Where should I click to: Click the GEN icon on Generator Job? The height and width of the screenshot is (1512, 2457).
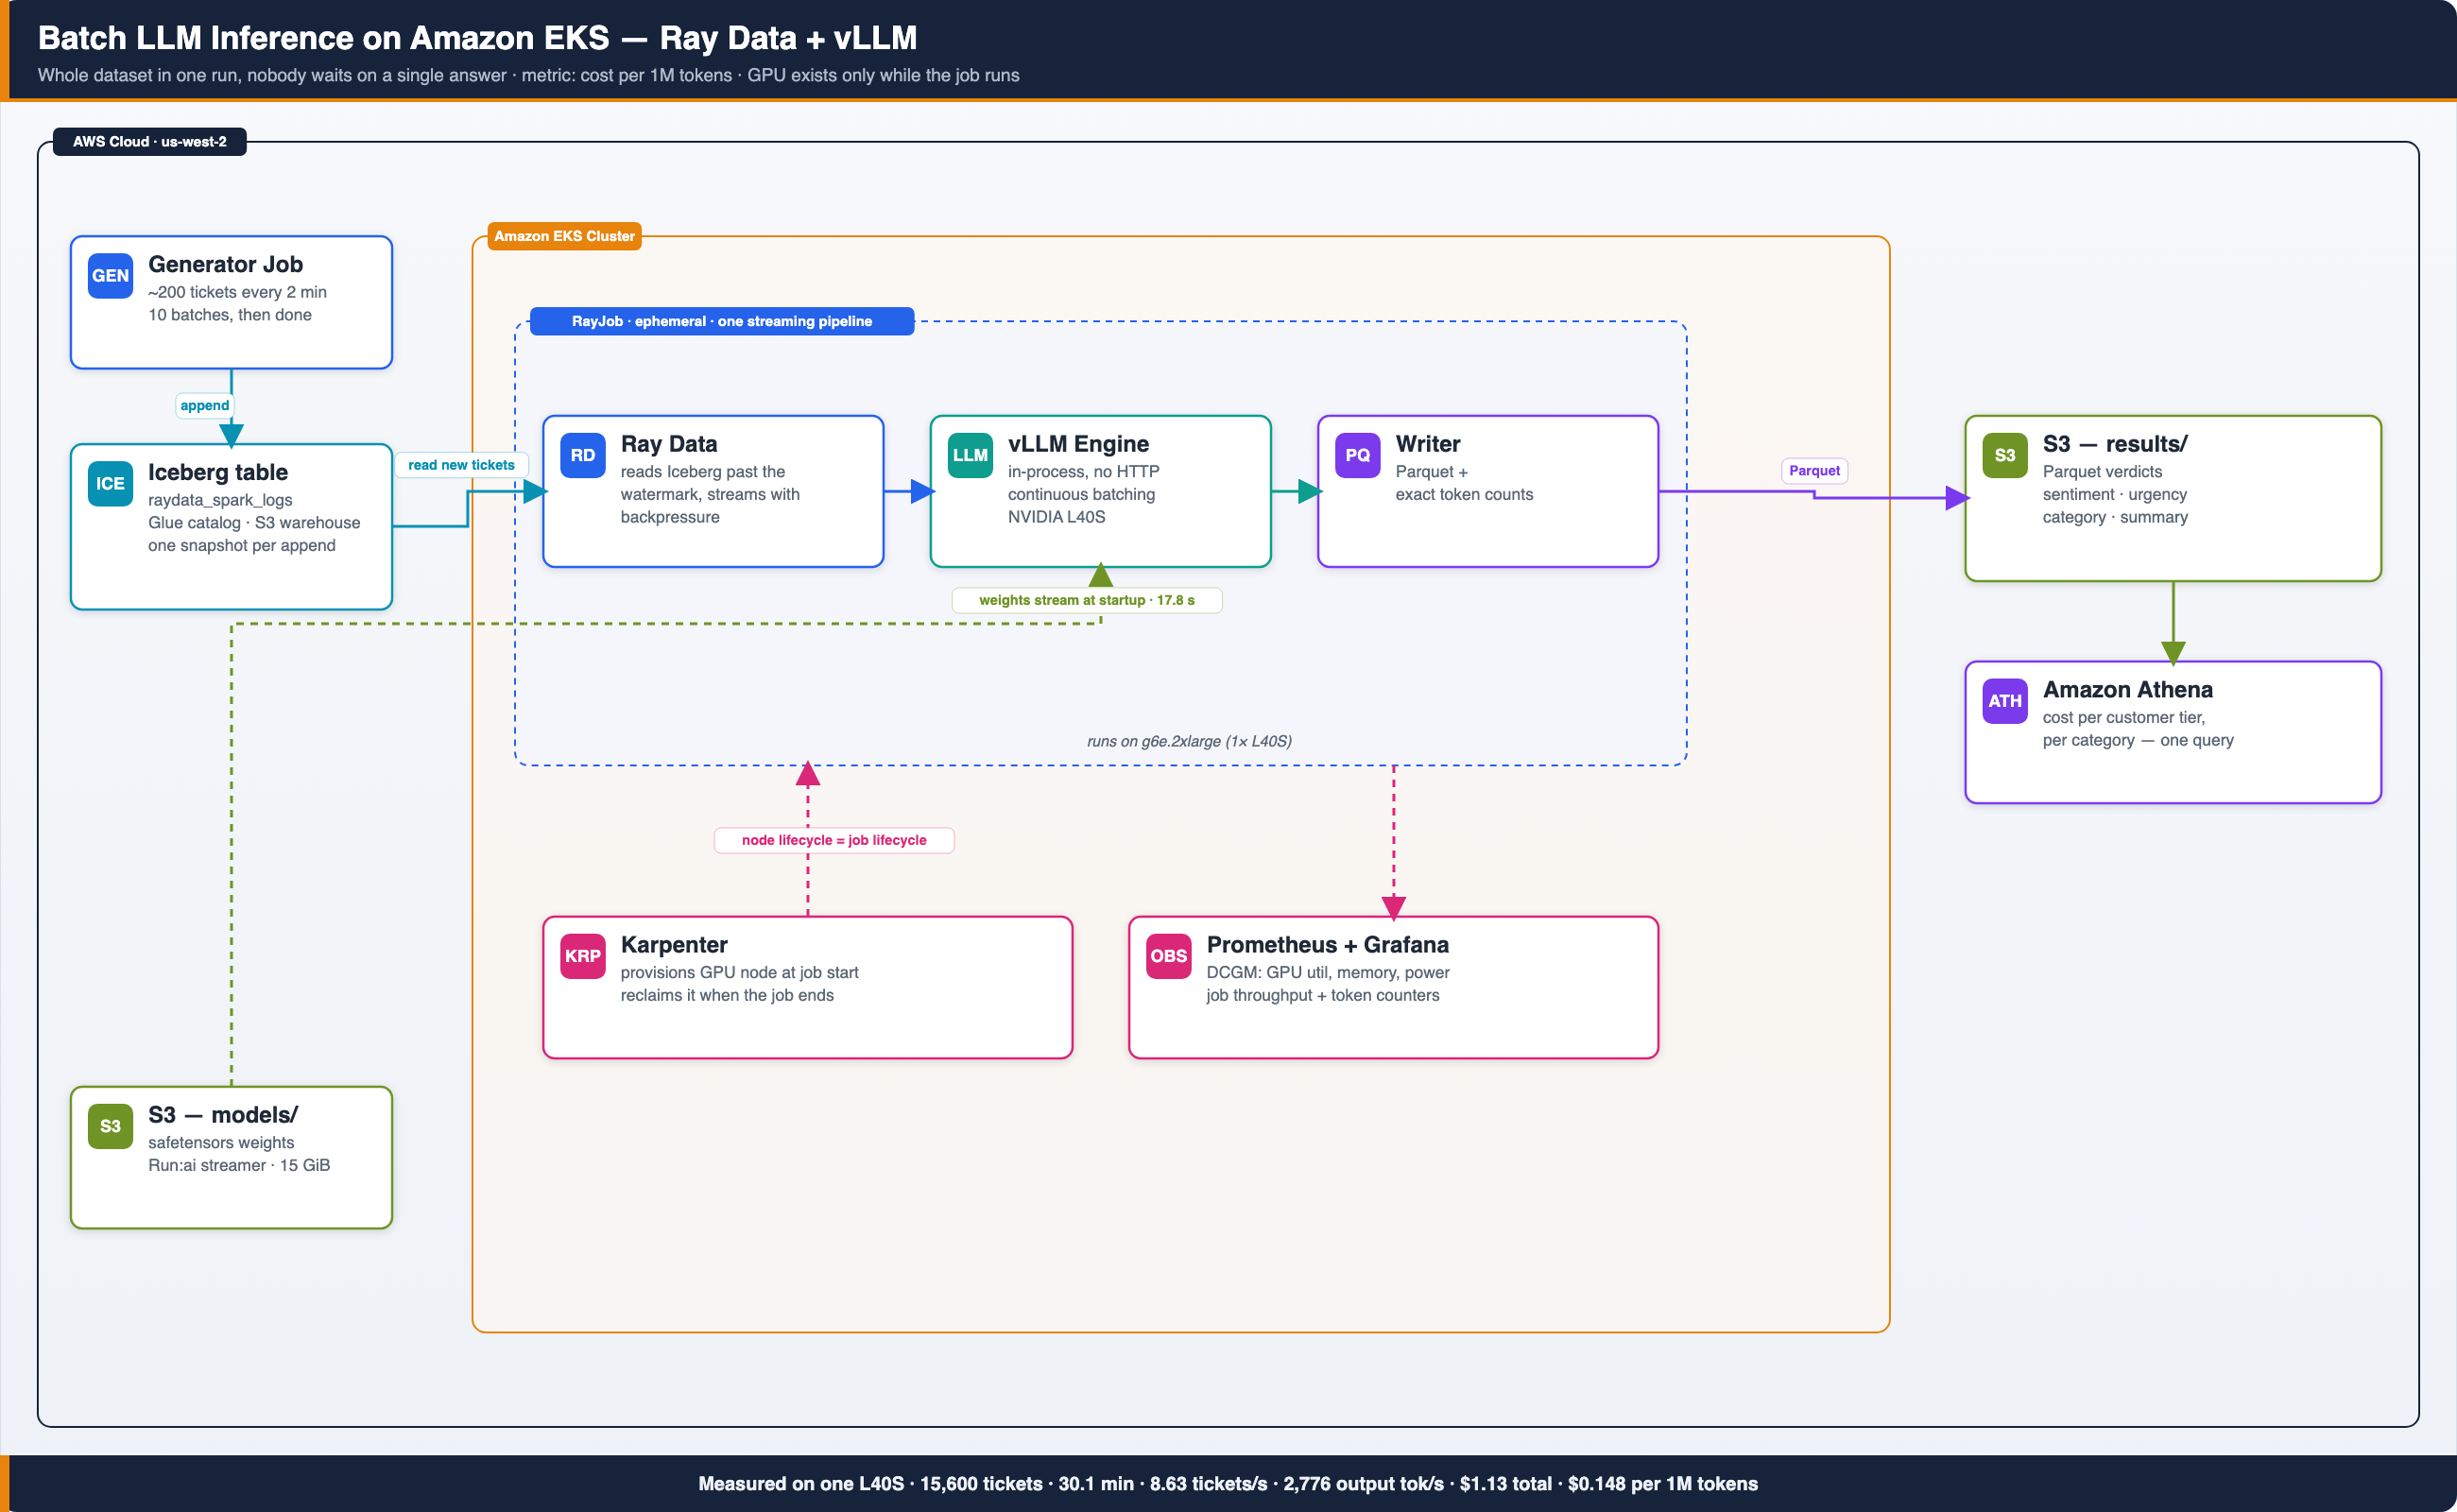tap(110, 276)
